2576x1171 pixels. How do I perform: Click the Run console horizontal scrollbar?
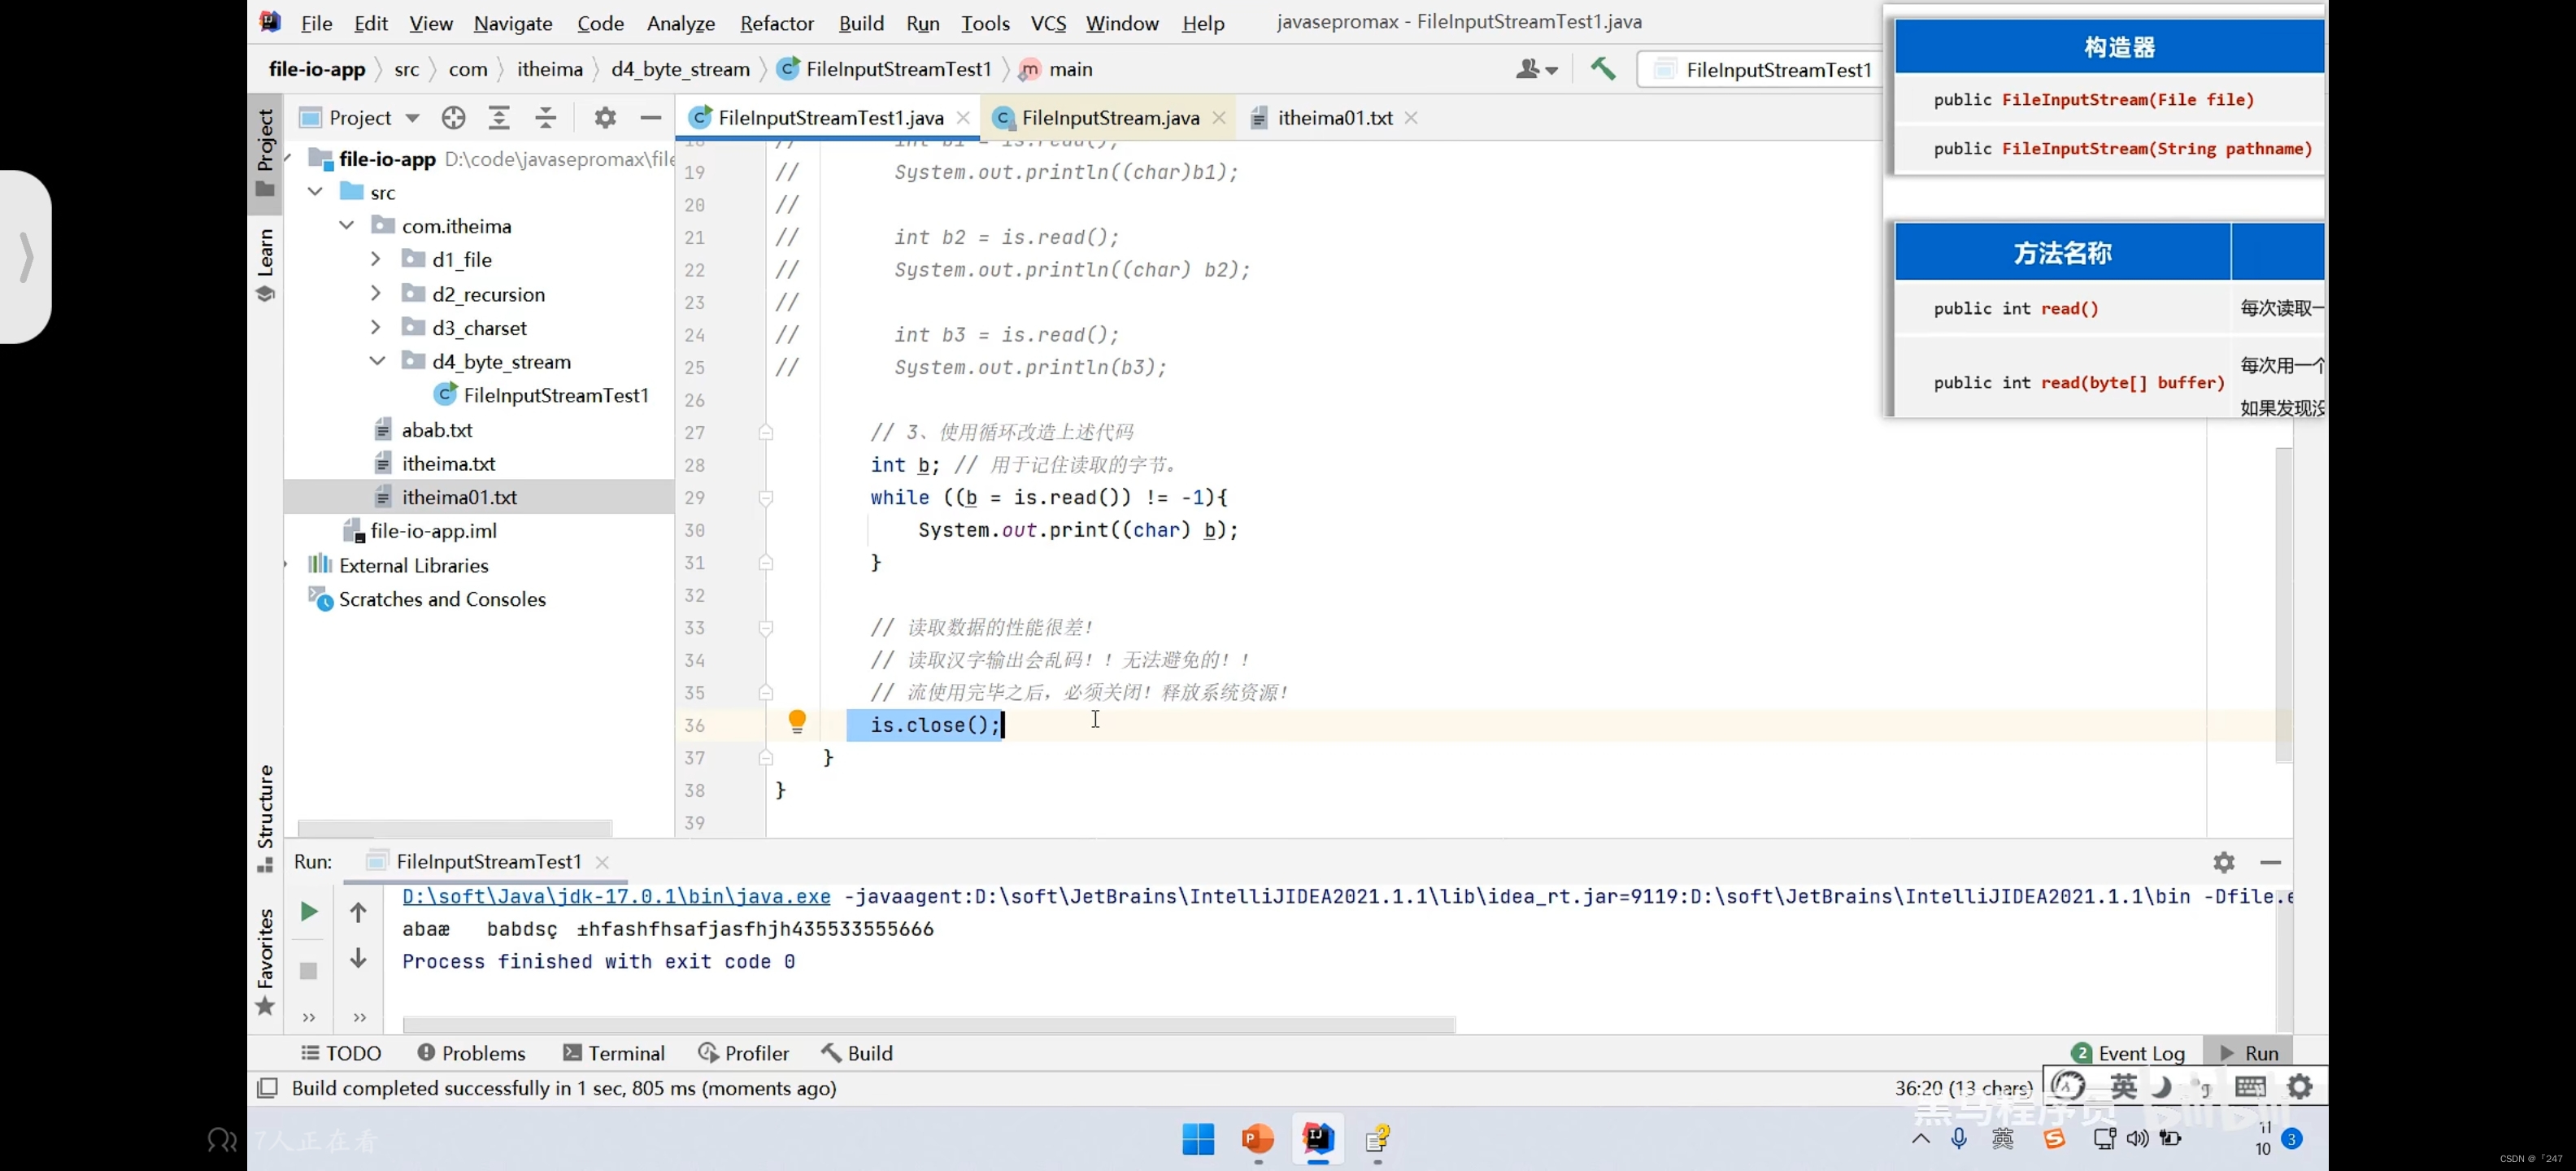click(929, 1024)
